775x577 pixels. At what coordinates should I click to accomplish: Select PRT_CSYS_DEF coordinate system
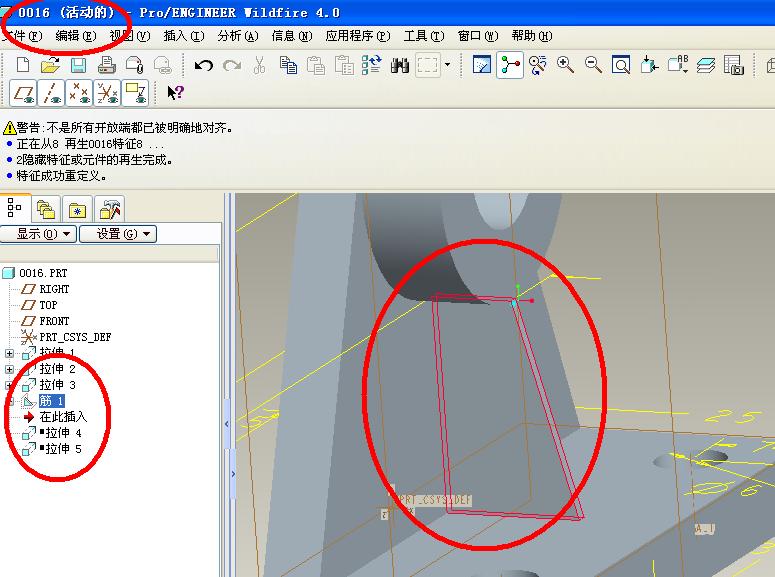tap(75, 337)
